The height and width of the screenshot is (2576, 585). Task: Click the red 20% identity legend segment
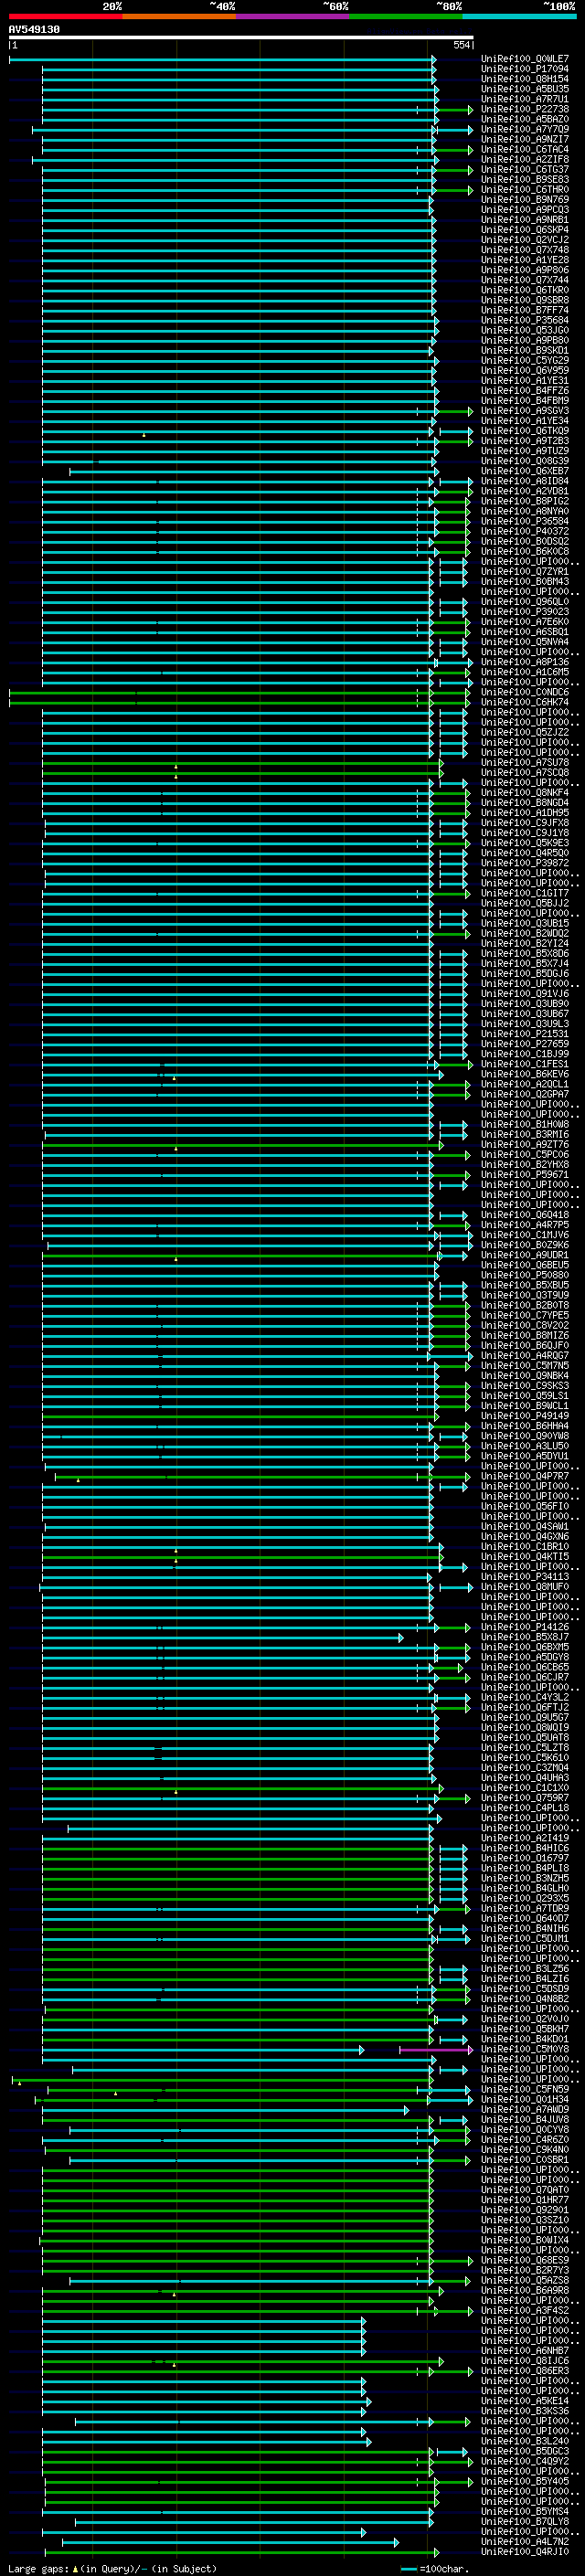click(66, 16)
